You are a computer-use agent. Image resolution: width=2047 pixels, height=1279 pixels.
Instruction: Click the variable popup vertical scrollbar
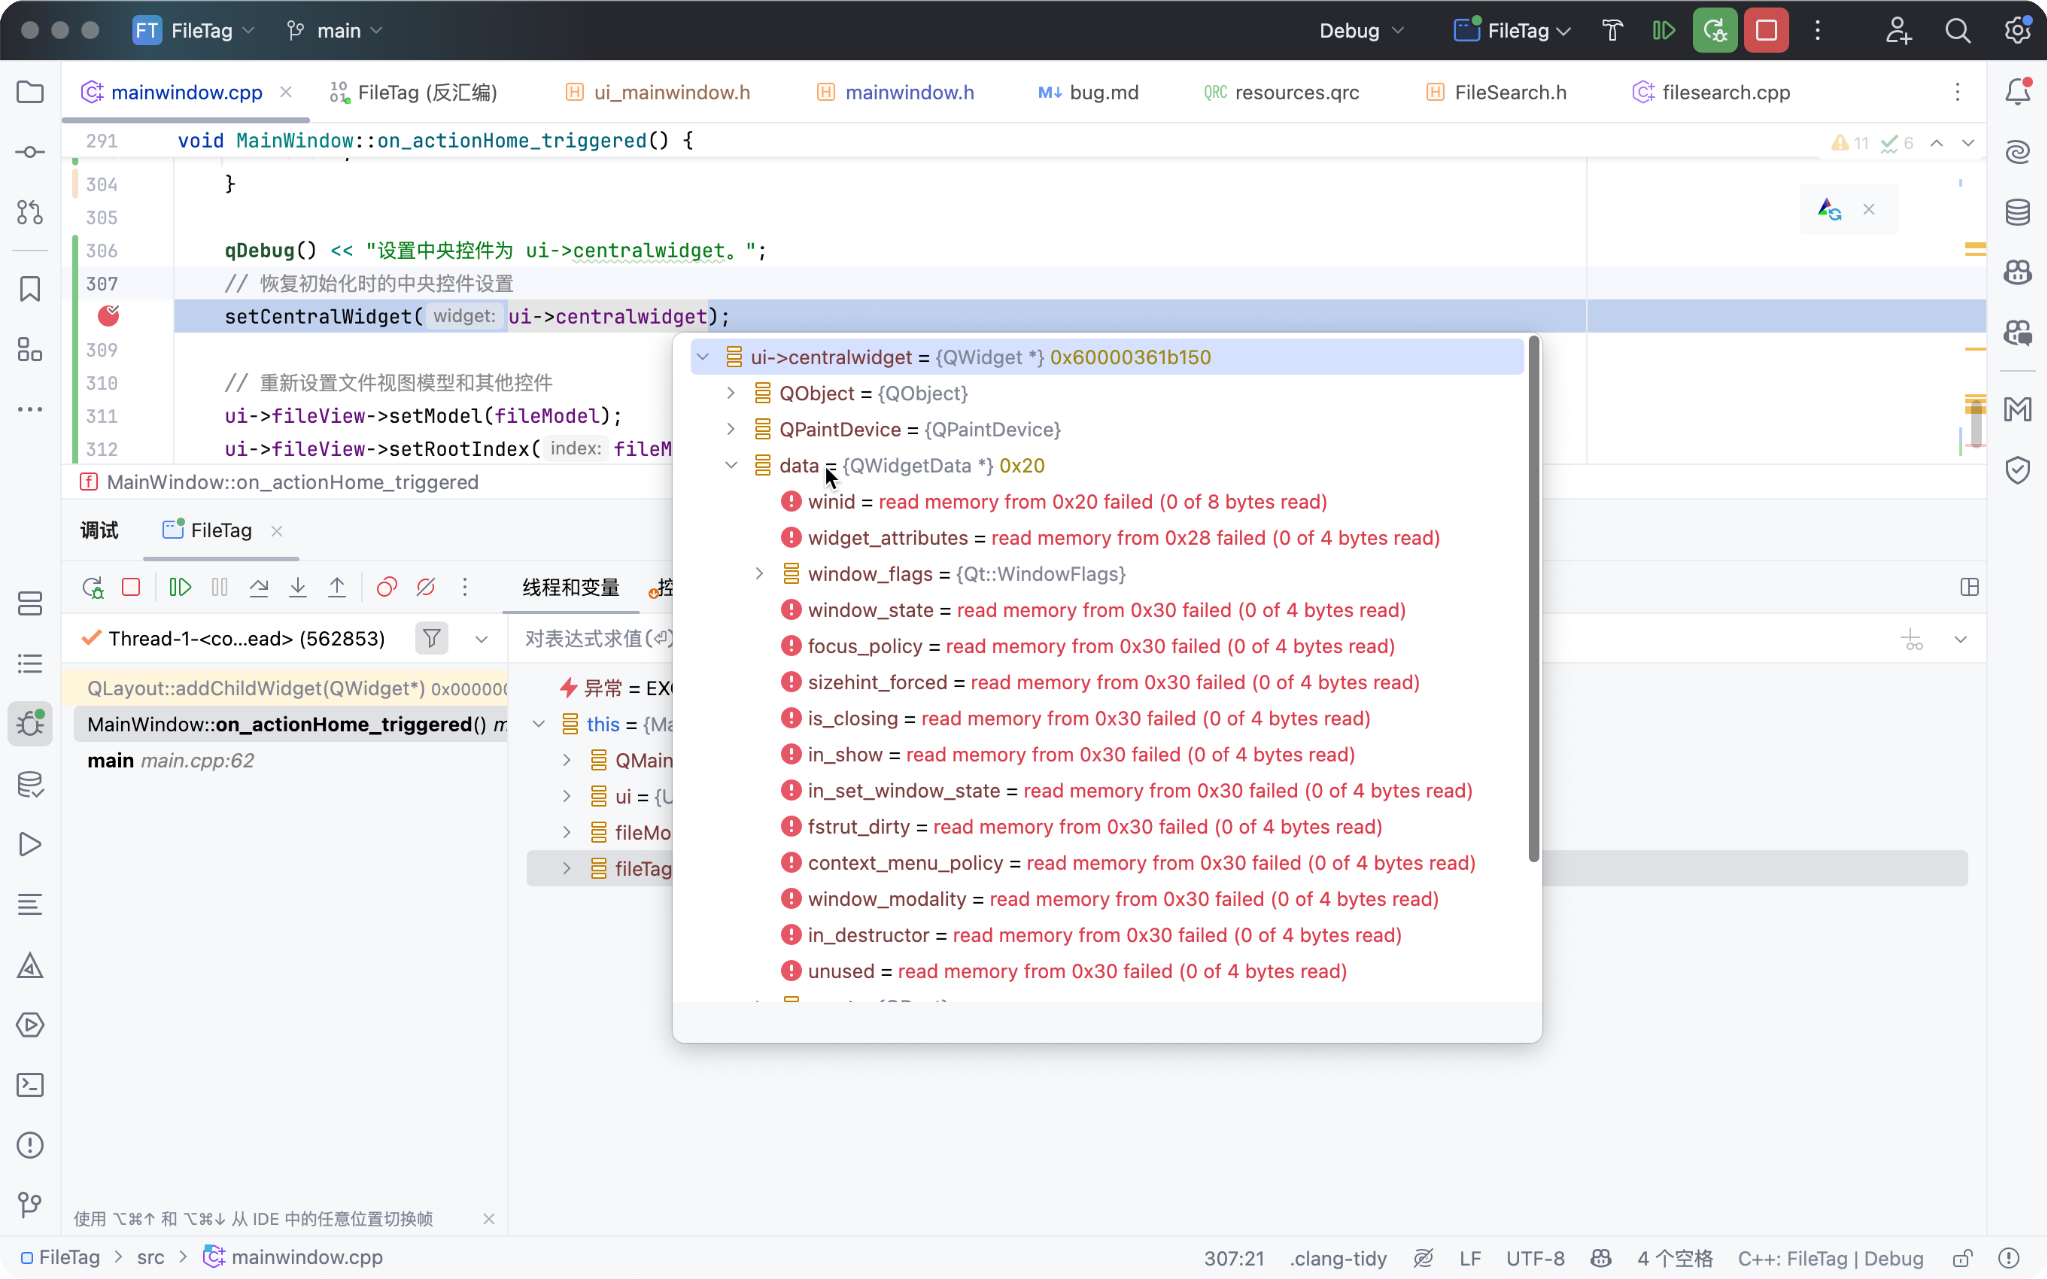pyautogui.click(x=1533, y=600)
